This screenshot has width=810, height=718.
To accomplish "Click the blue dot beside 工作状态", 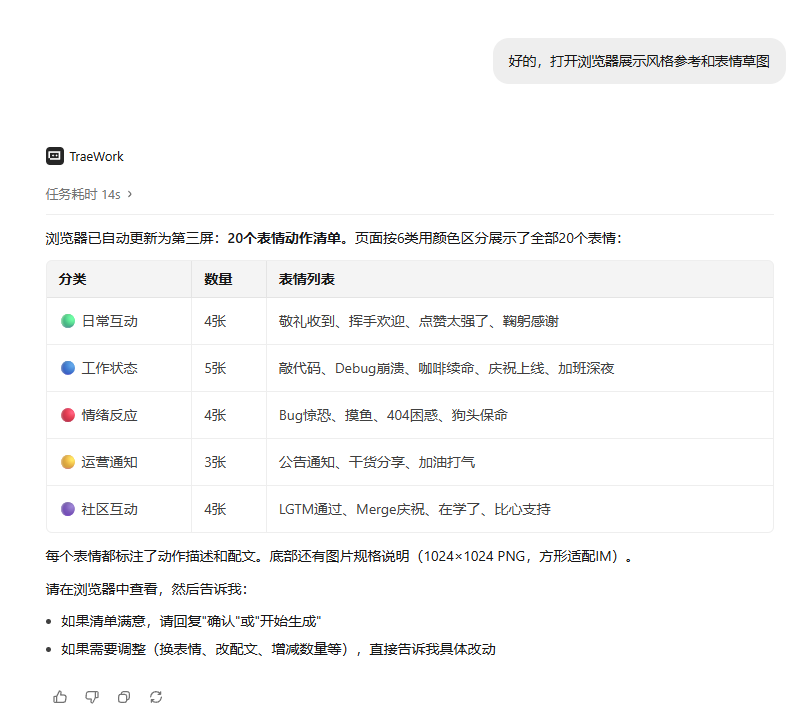I will [x=68, y=368].
